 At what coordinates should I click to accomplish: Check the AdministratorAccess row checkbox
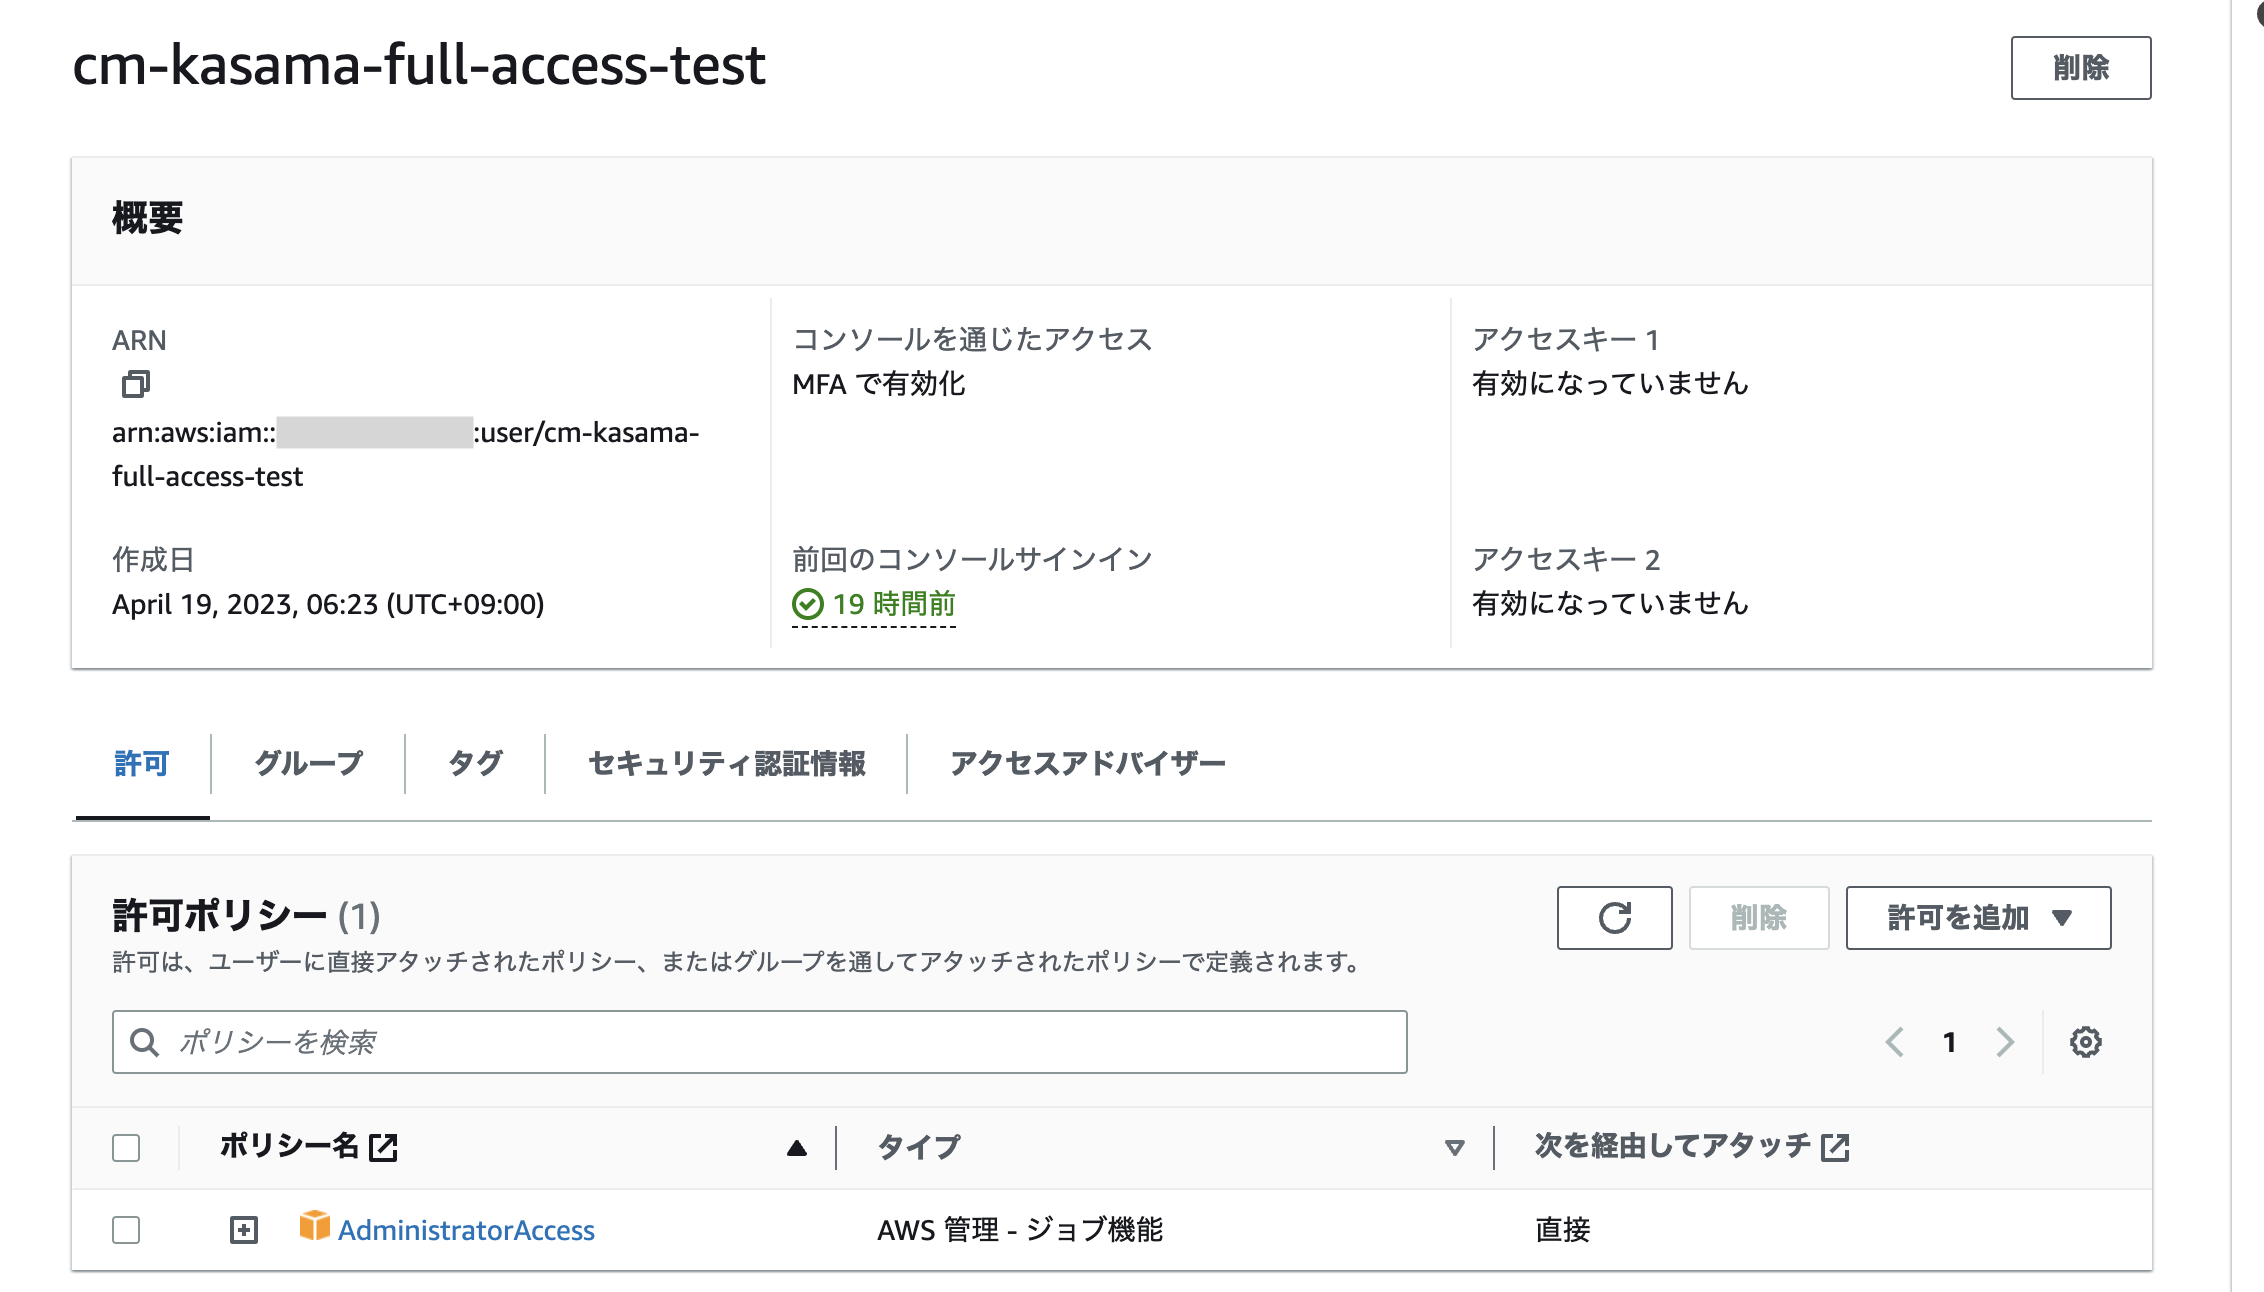click(126, 1230)
